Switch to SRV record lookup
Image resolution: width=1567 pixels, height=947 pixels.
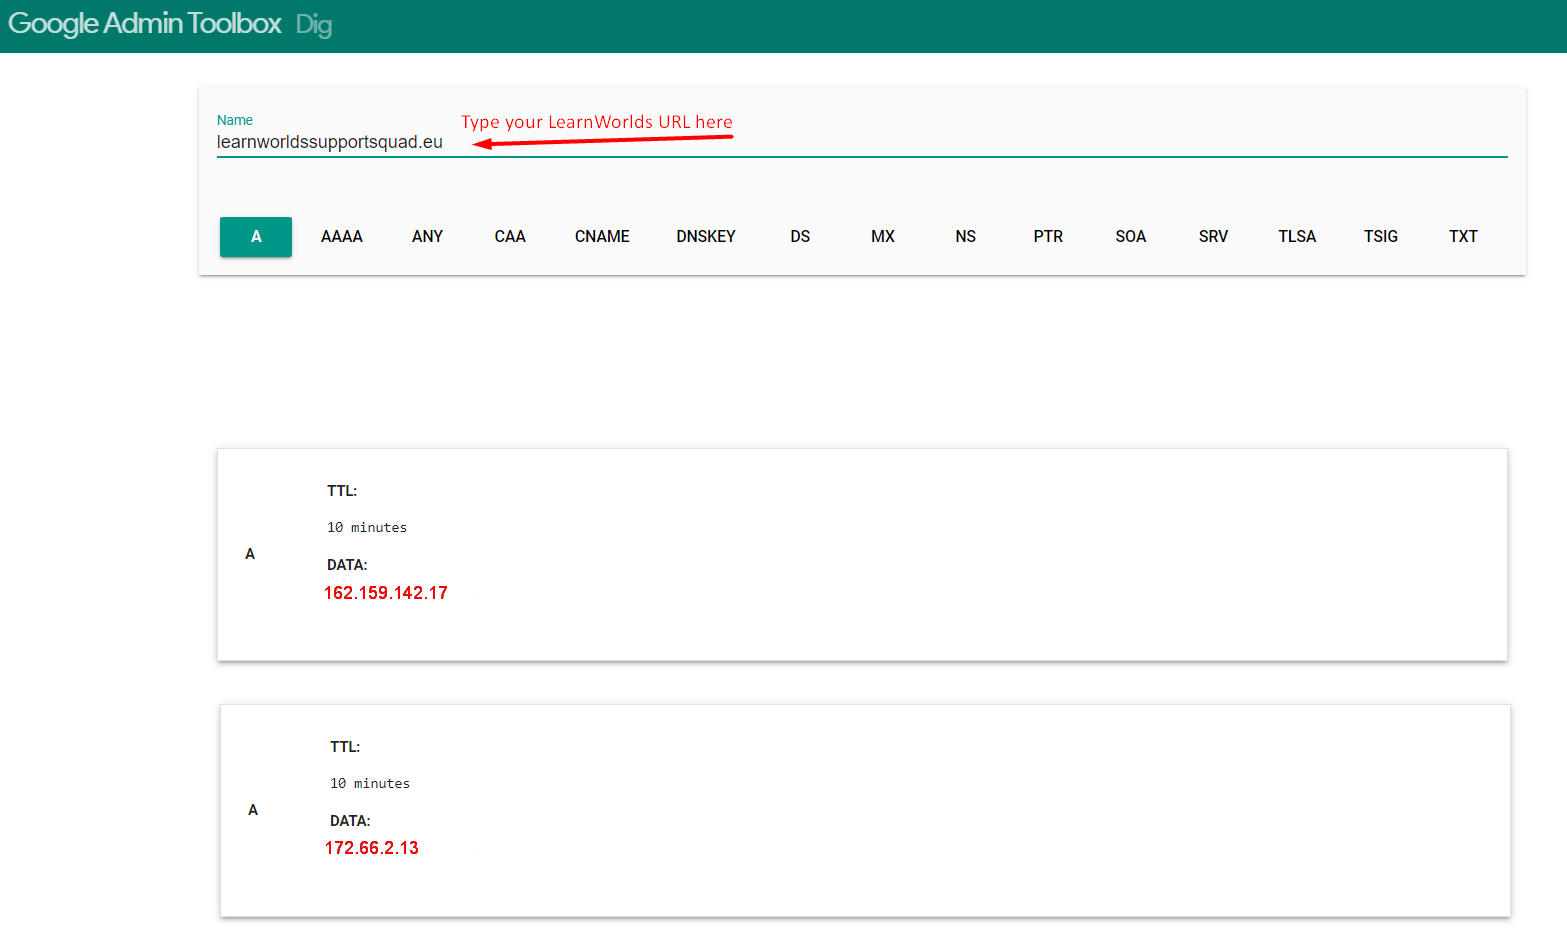coord(1213,237)
